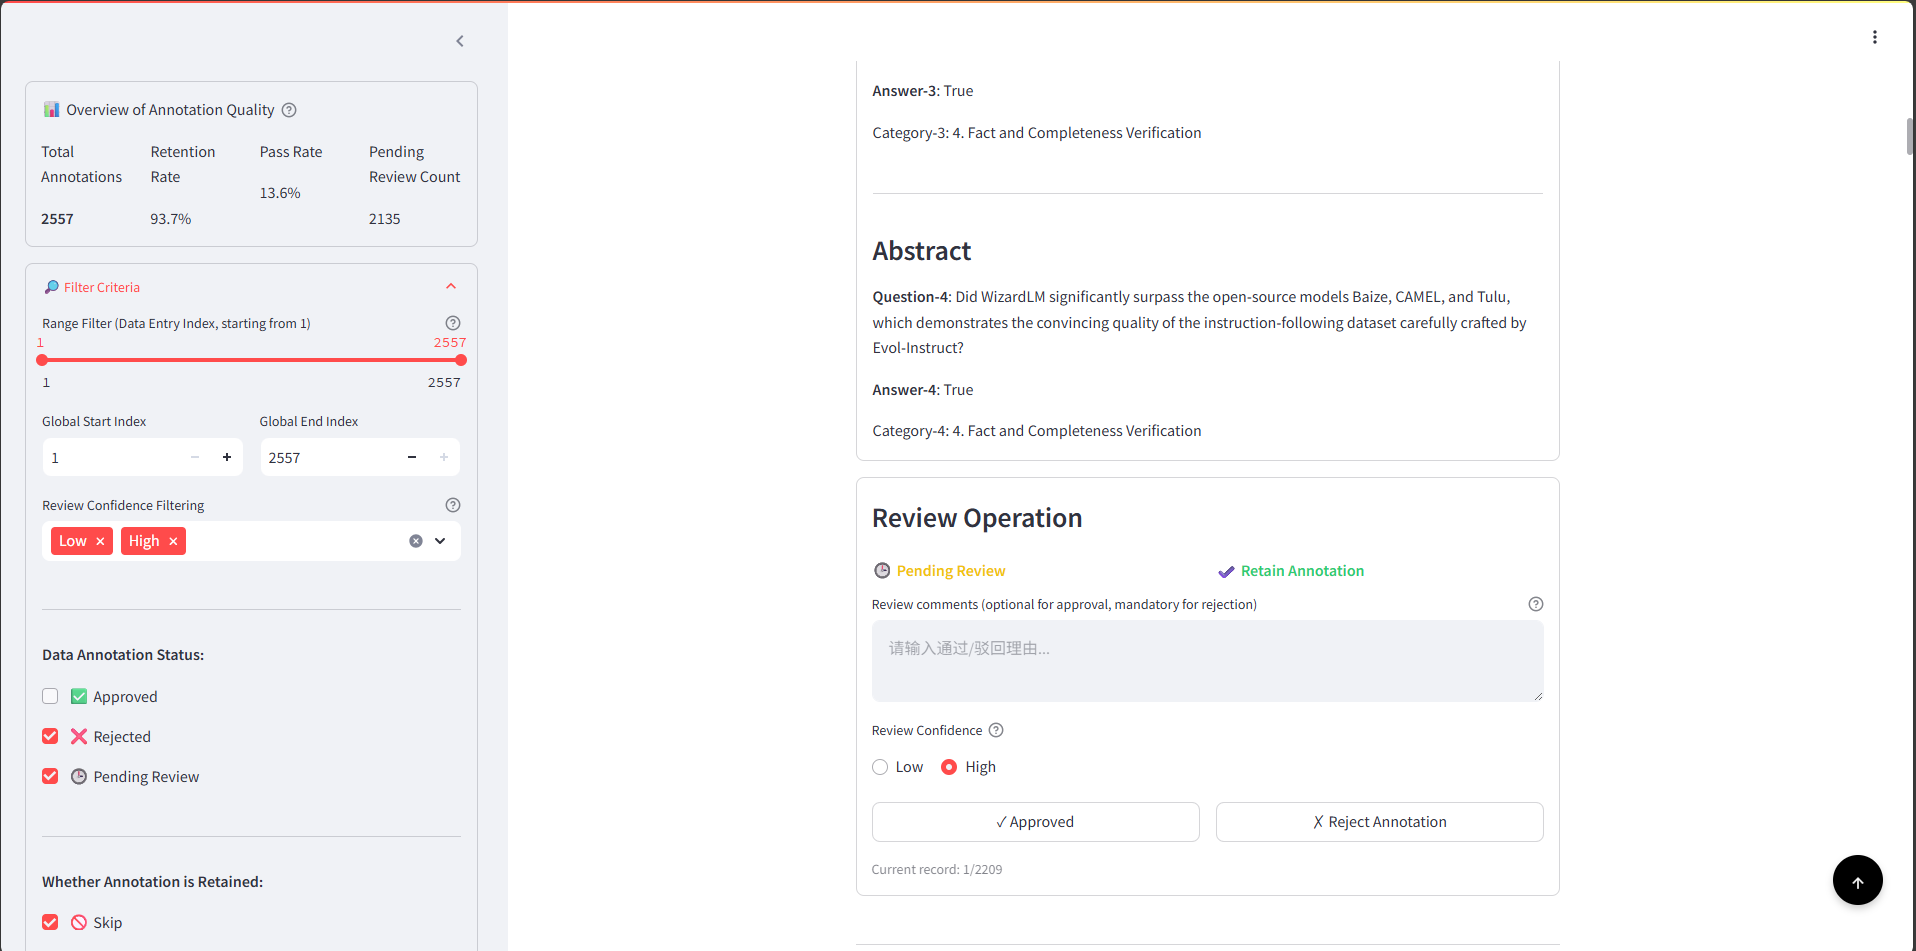Click the range slider's right handle
This screenshot has width=1916, height=951.
pos(461,360)
